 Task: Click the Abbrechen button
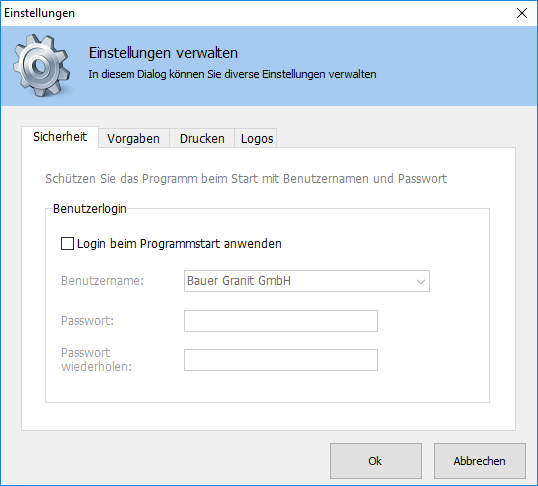point(480,461)
